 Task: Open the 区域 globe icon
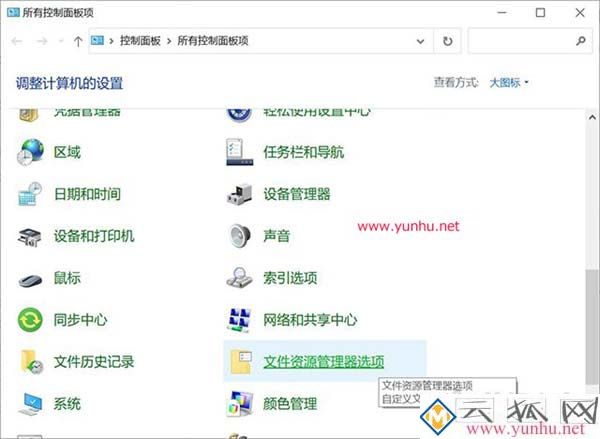click(30, 152)
